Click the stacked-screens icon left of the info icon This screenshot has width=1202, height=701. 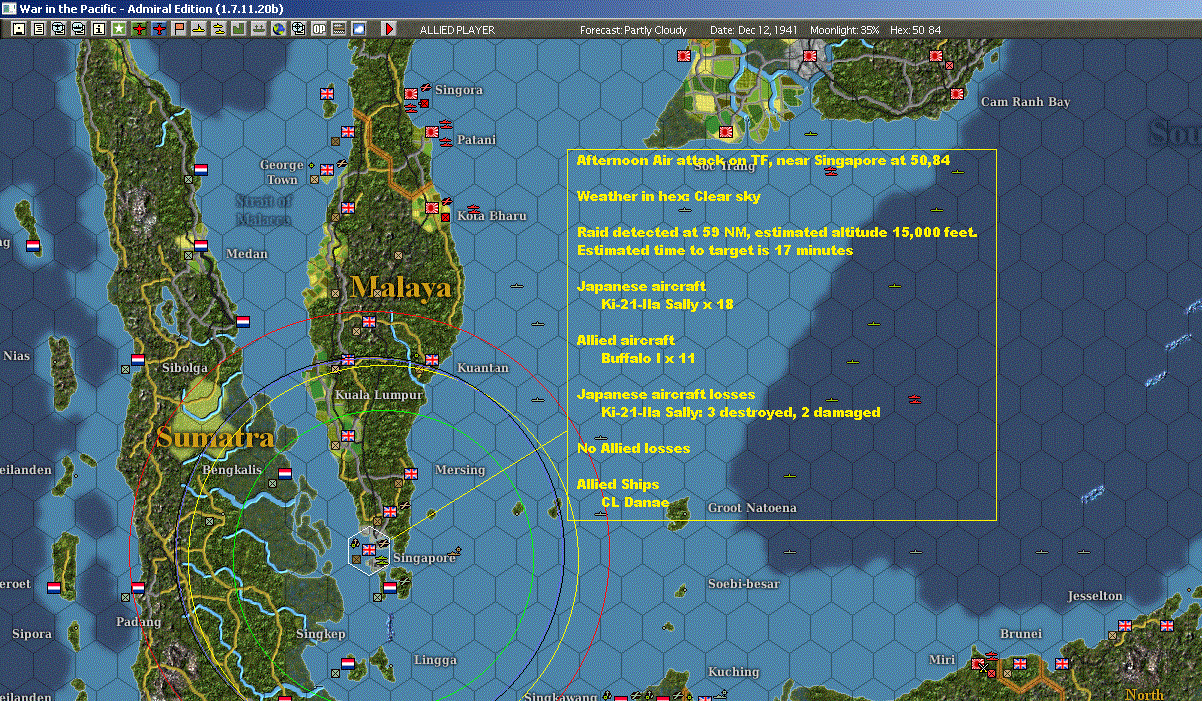78,29
